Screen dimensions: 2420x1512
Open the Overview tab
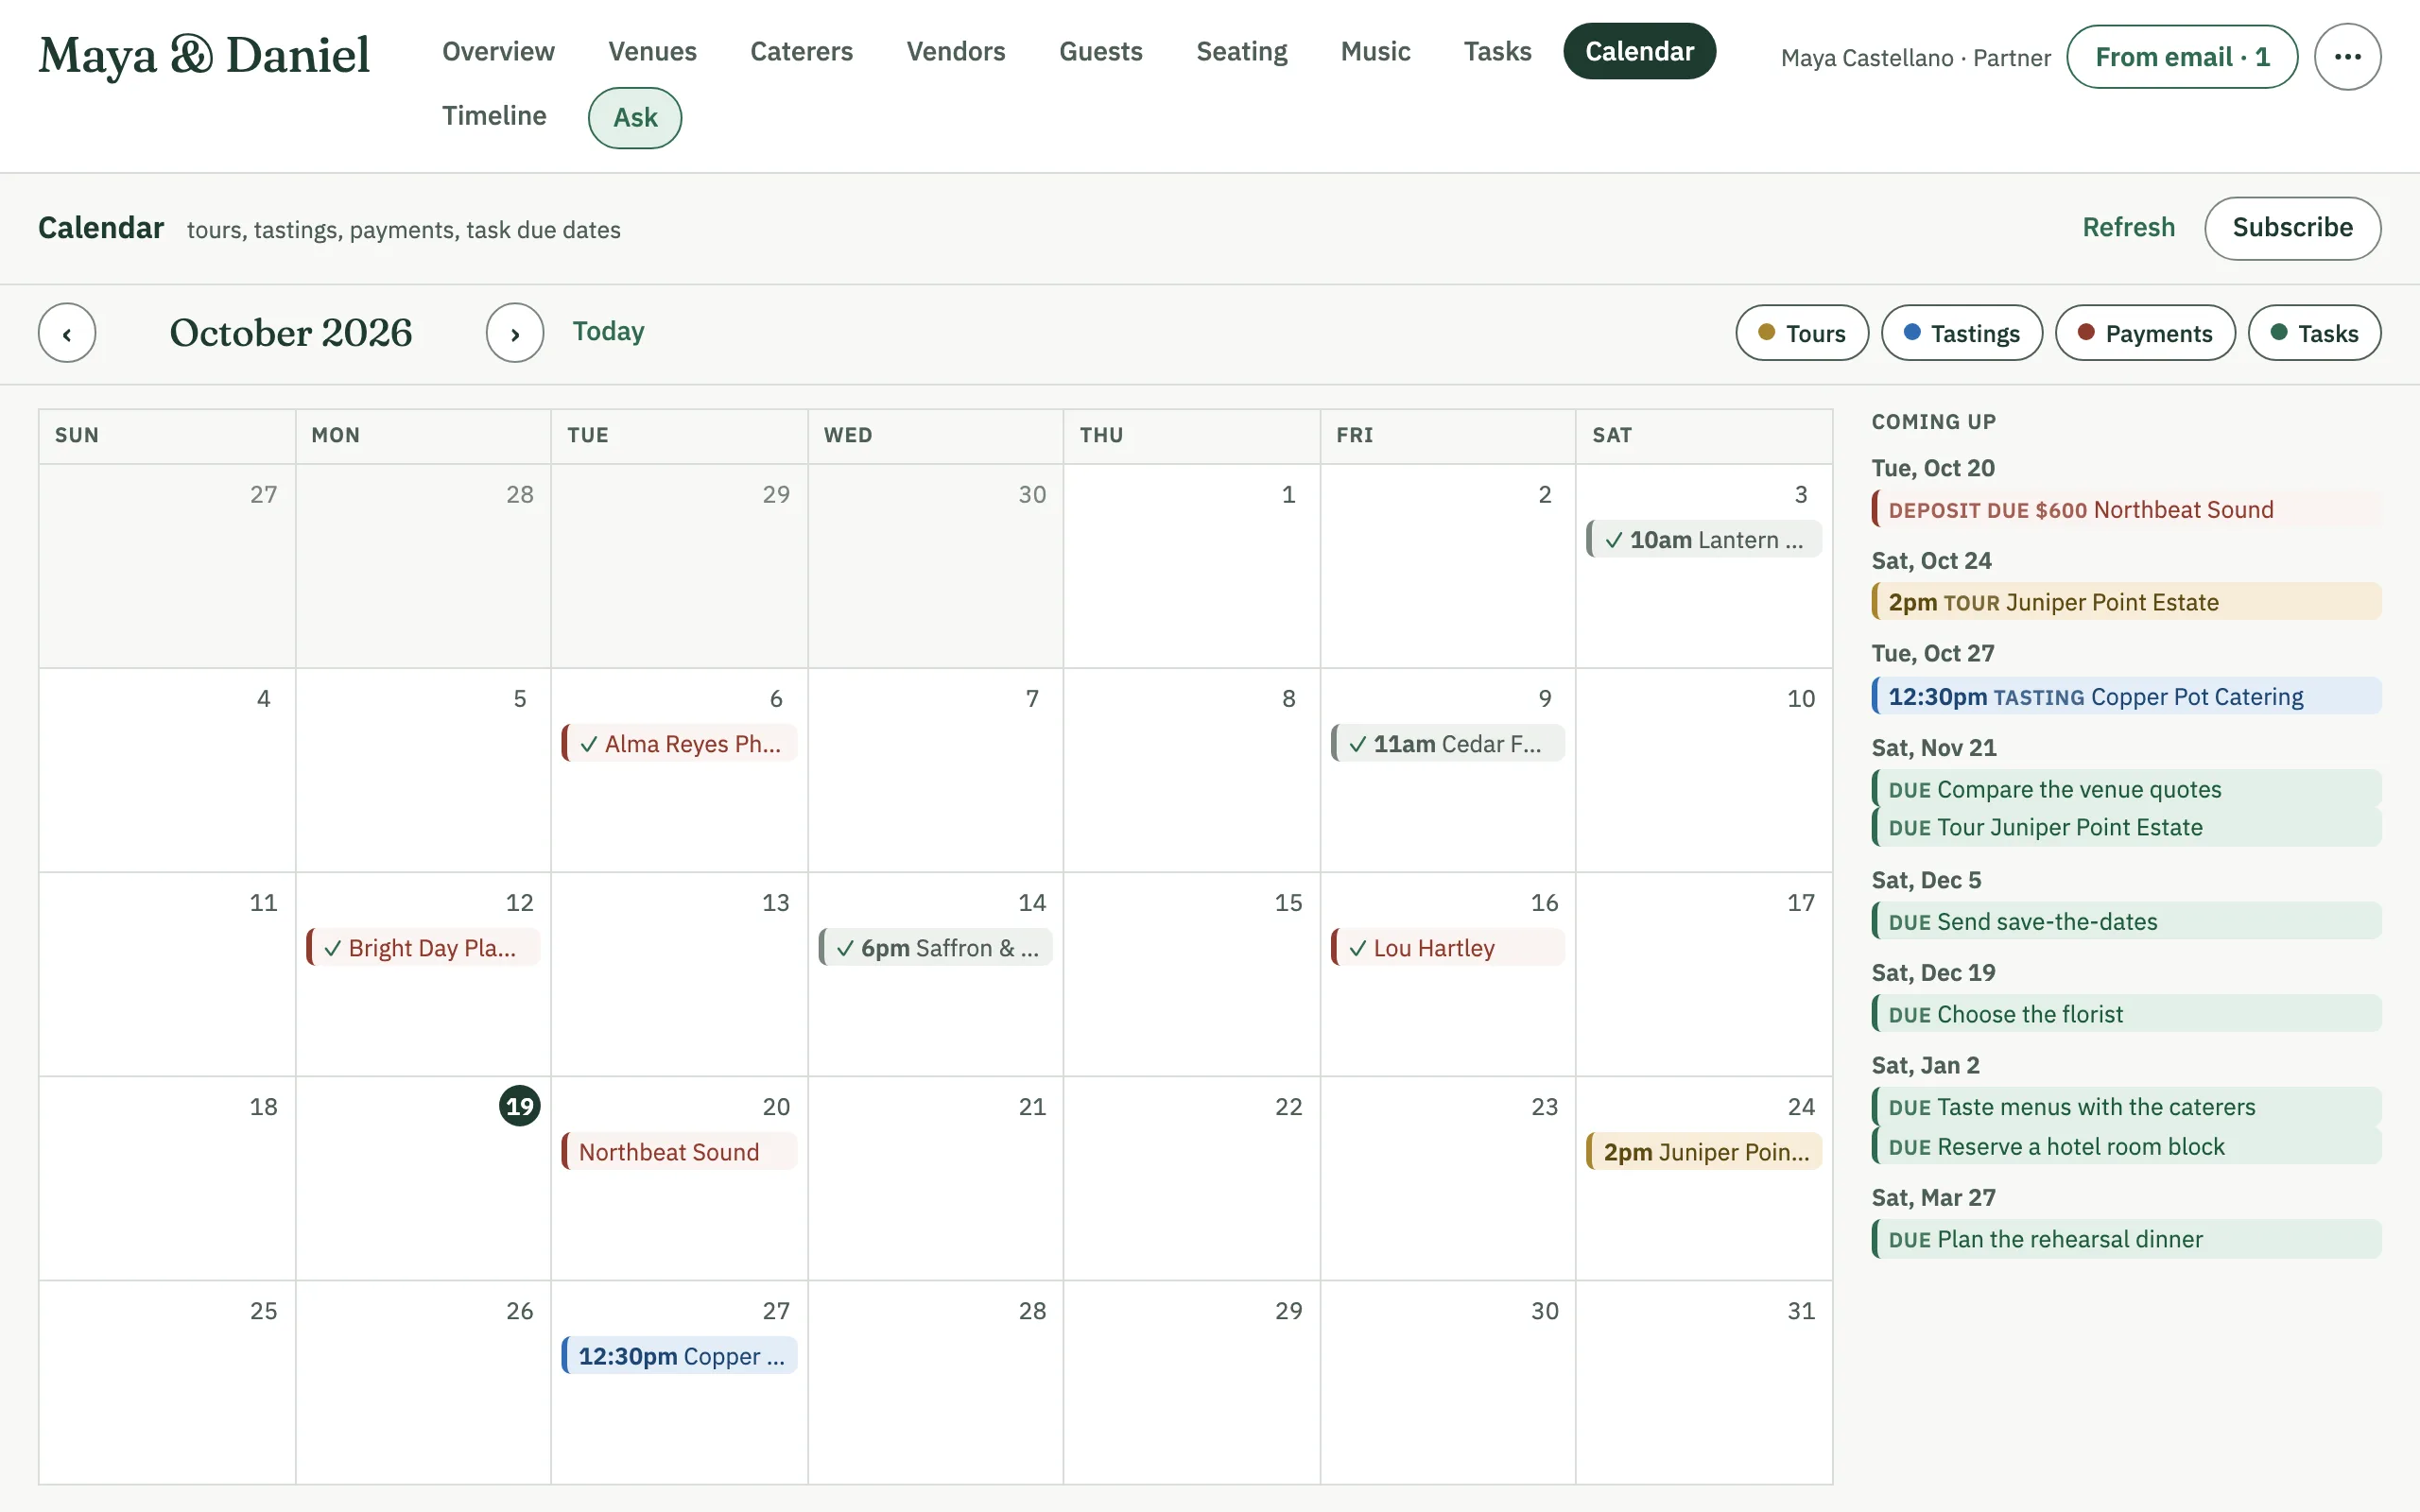pos(498,51)
